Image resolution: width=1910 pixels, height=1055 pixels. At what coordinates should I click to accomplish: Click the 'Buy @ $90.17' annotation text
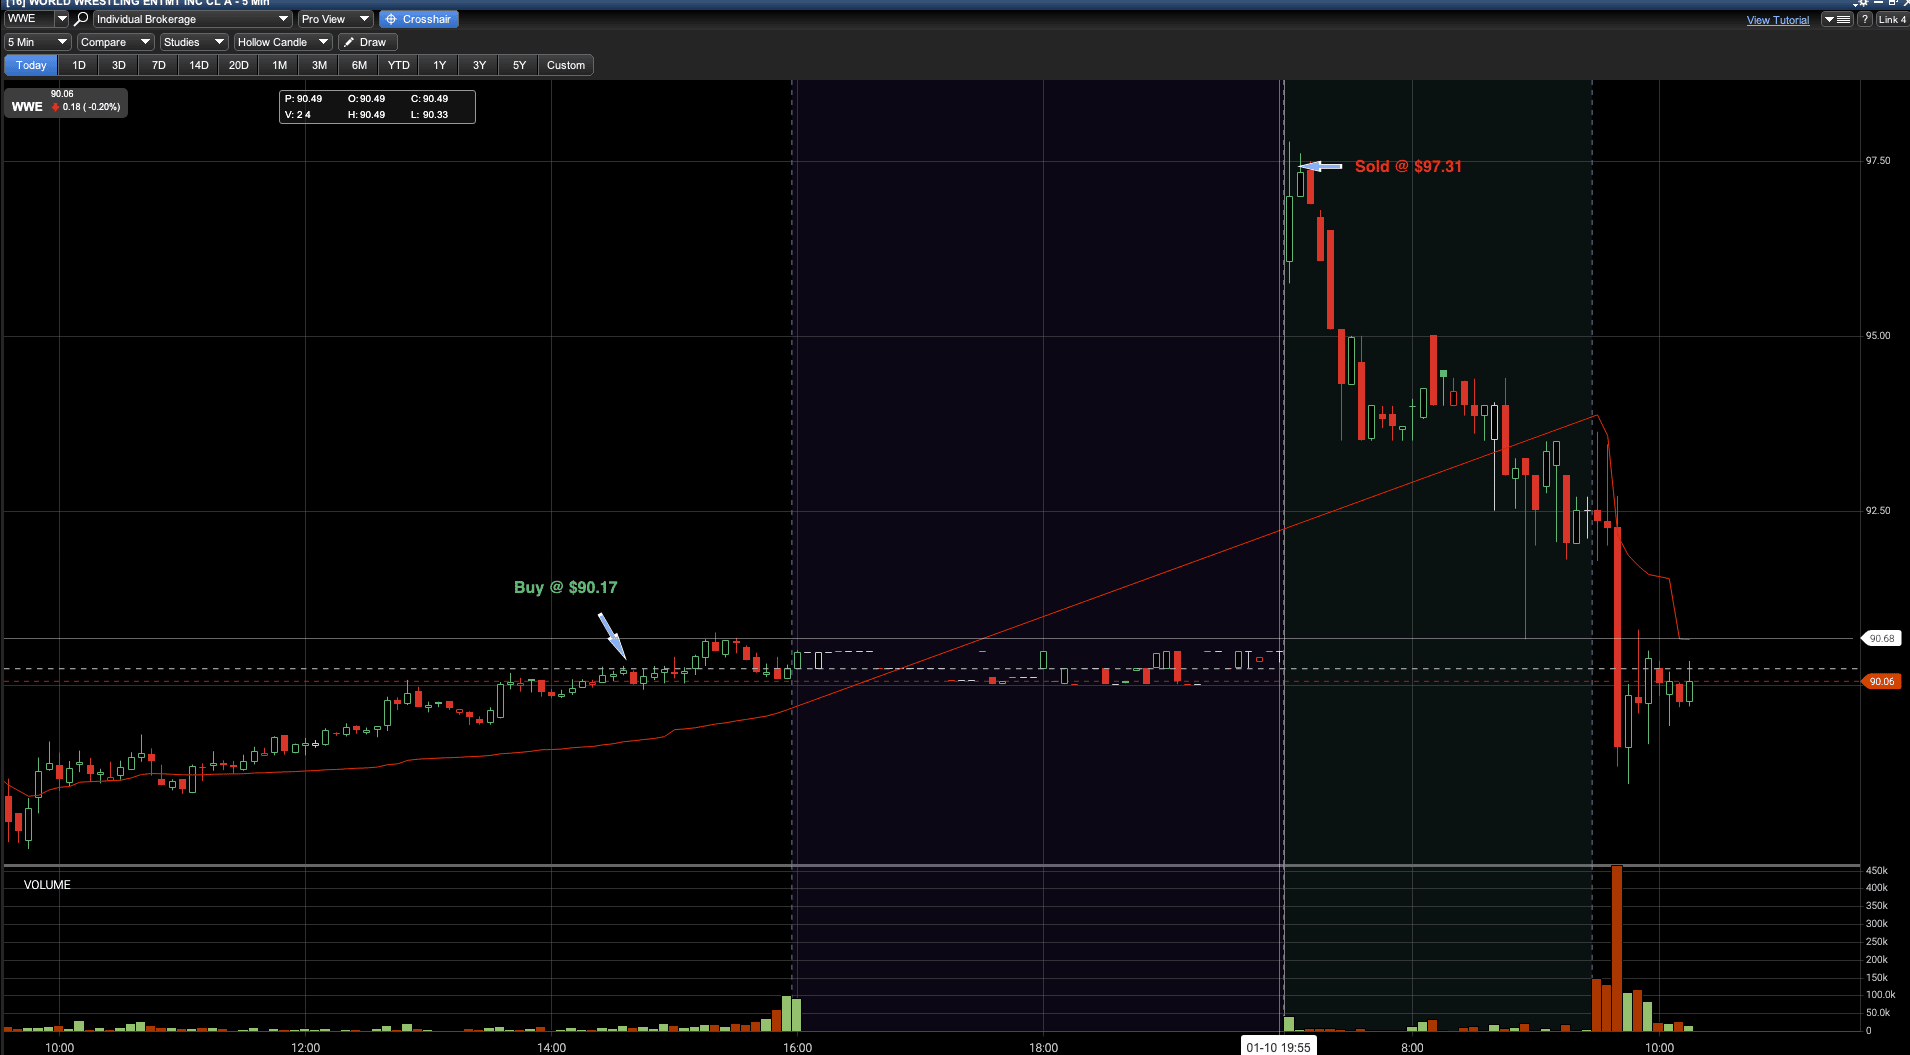pos(565,587)
